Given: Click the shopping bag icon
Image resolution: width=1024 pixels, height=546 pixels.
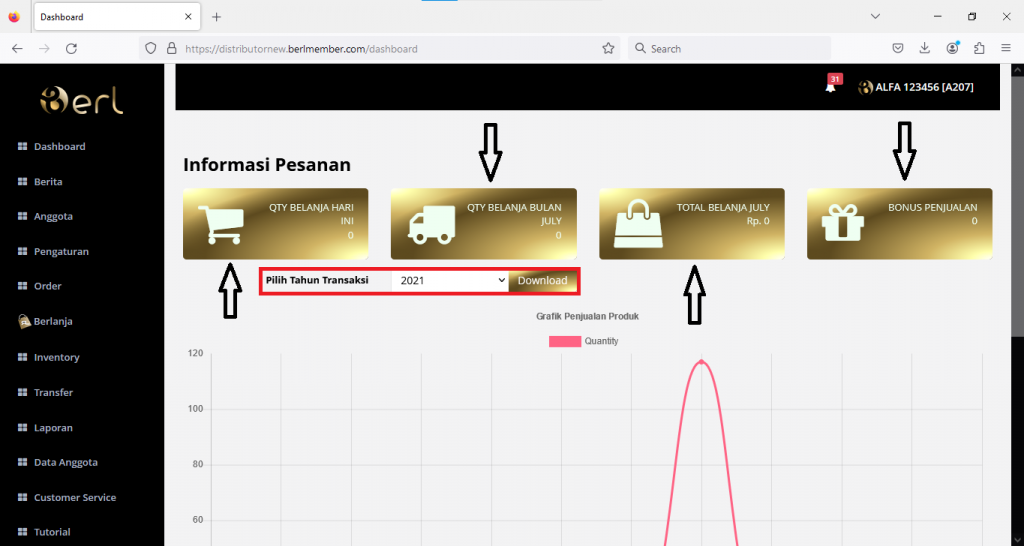Looking at the screenshot, I should 637,223.
